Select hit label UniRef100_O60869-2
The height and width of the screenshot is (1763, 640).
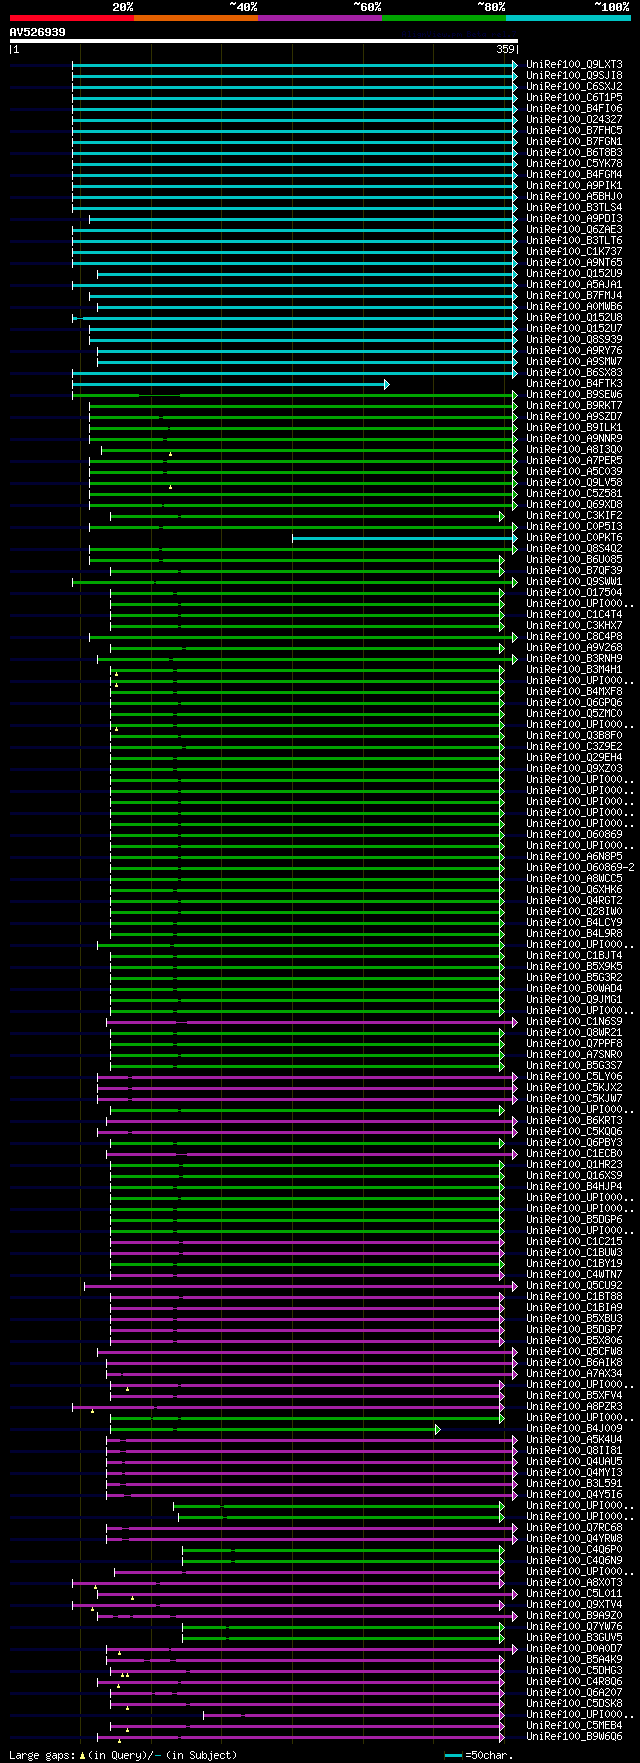(x=580, y=868)
